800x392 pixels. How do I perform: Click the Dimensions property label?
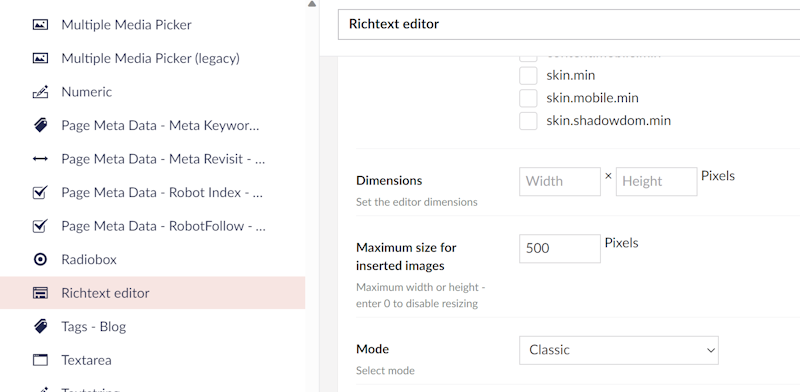tap(389, 181)
